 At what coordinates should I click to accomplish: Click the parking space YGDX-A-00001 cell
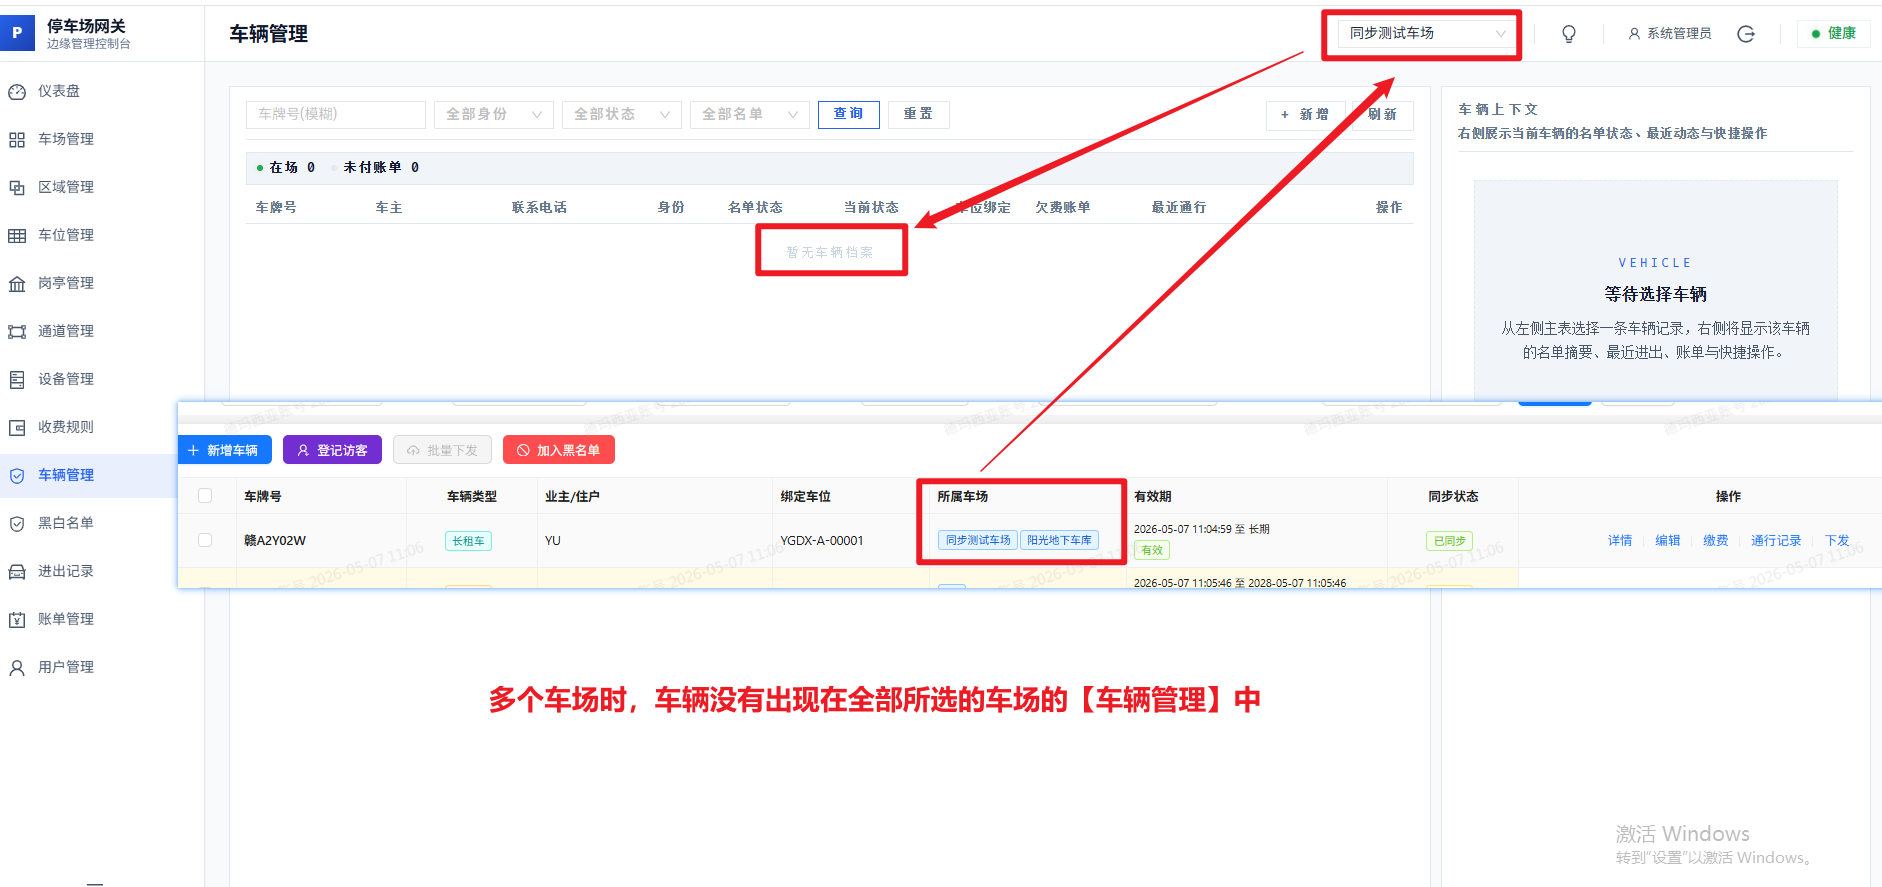(x=822, y=540)
